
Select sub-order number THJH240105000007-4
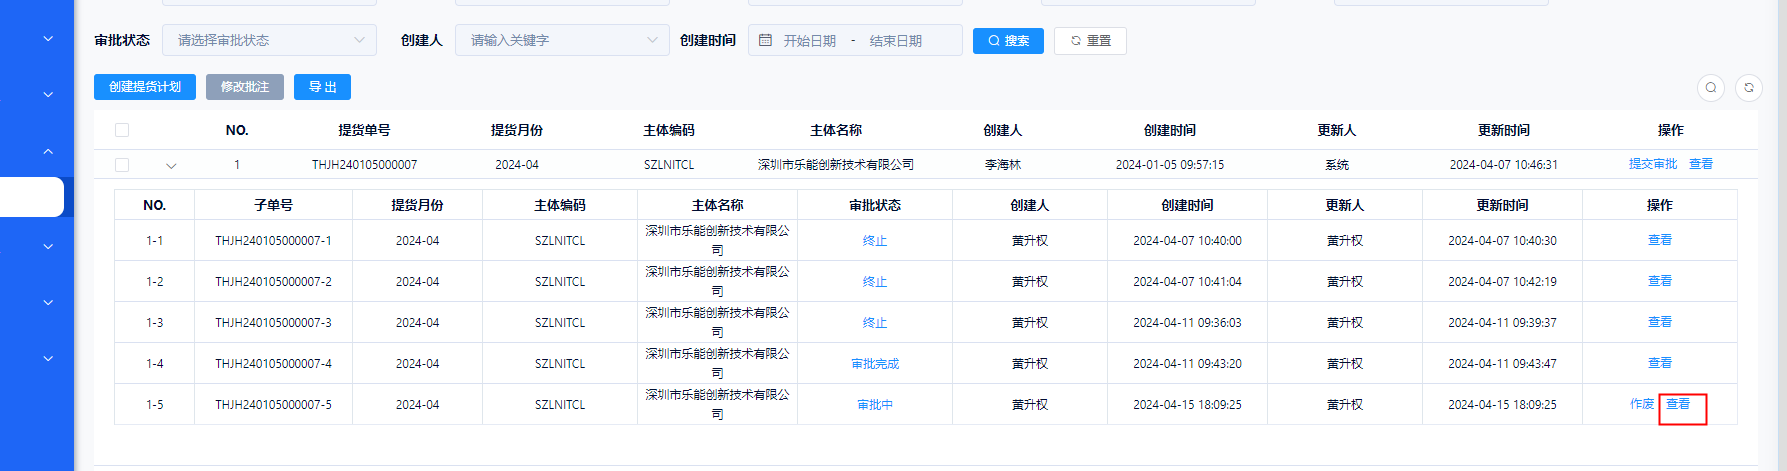[x=273, y=364]
